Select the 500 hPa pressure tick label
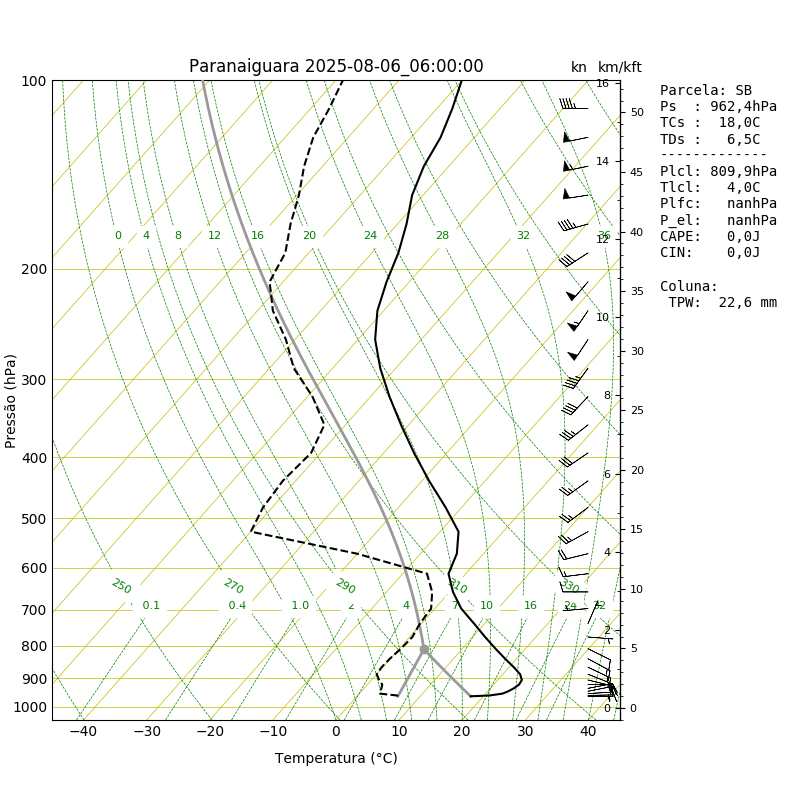This screenshot has width=800, height=800. pyautogui.click(x=34, y=519)
